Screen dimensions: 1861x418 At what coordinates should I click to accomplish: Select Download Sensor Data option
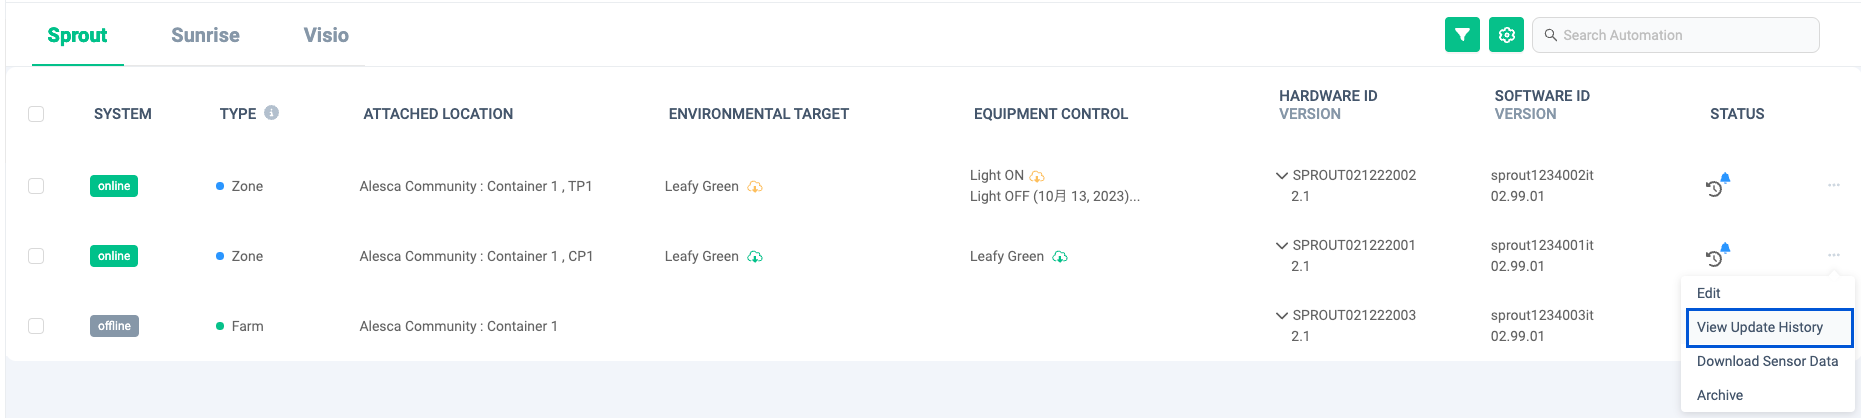point(1768,361)
